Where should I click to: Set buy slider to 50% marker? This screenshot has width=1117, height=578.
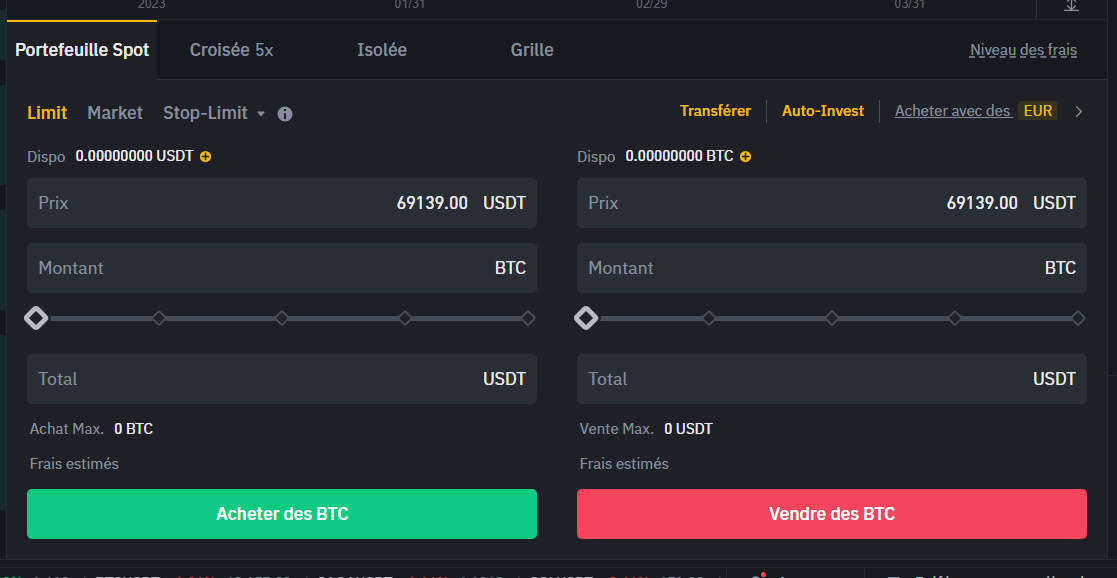tap(282, 318)
